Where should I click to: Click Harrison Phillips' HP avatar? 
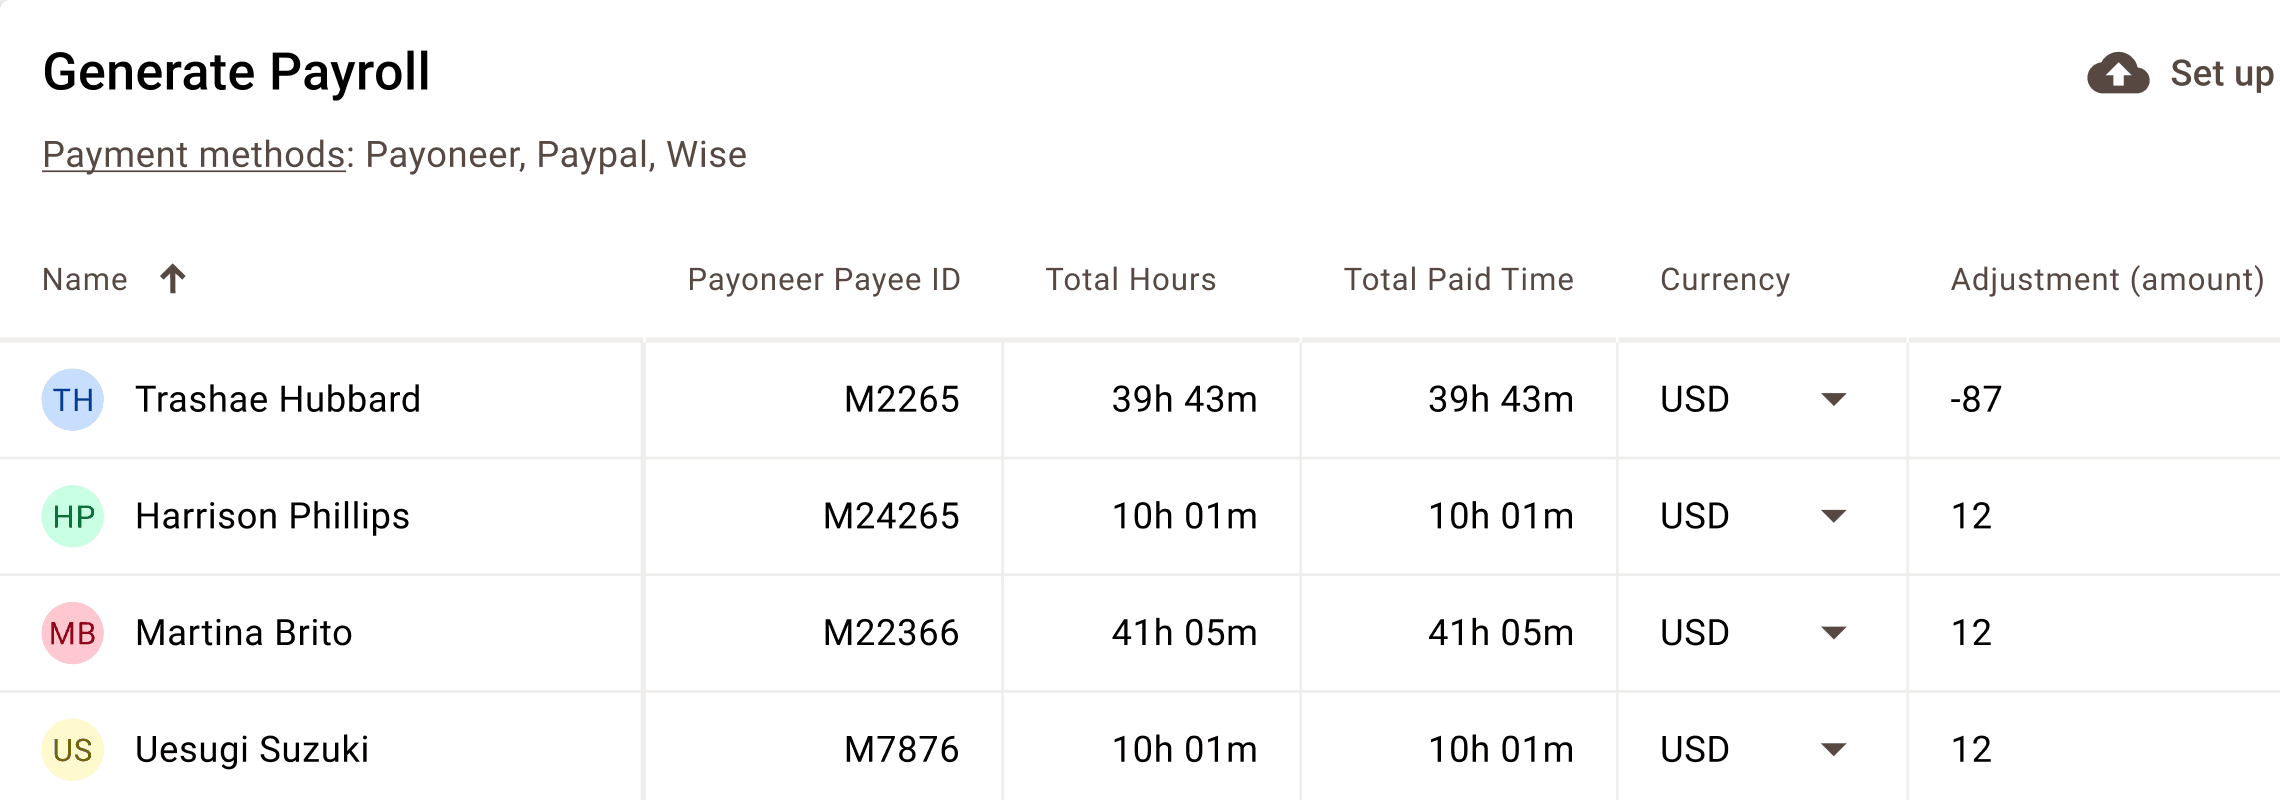click(73, 517)
